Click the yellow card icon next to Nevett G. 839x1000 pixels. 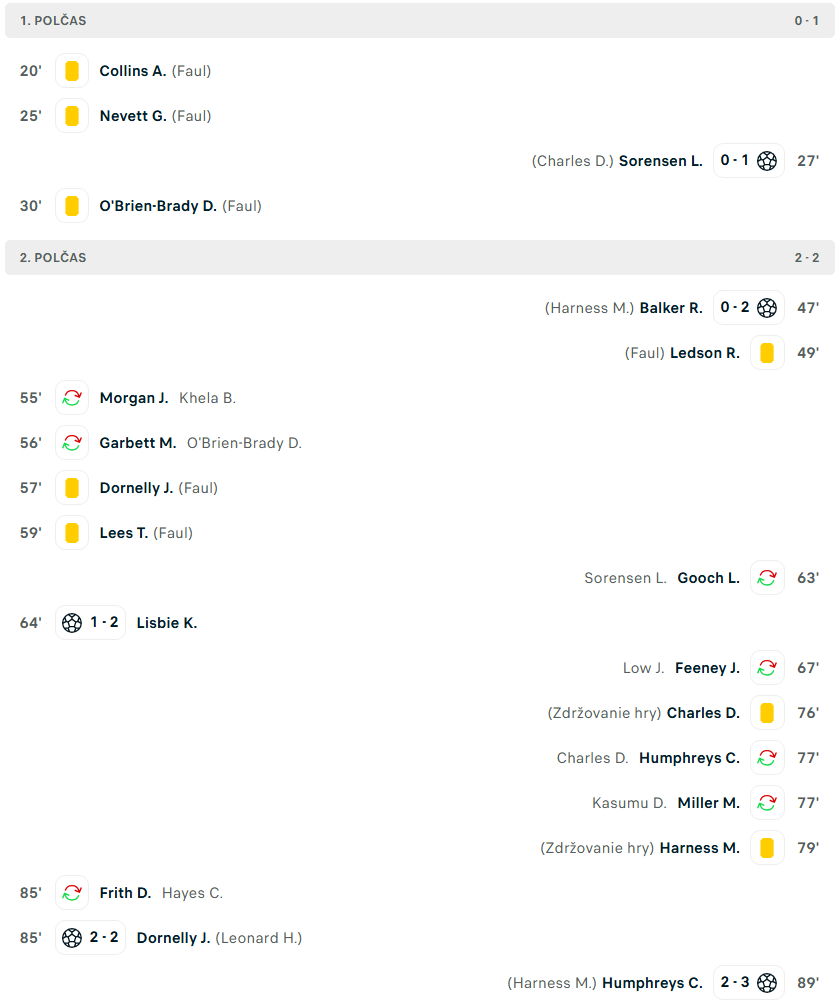(72, 116)
